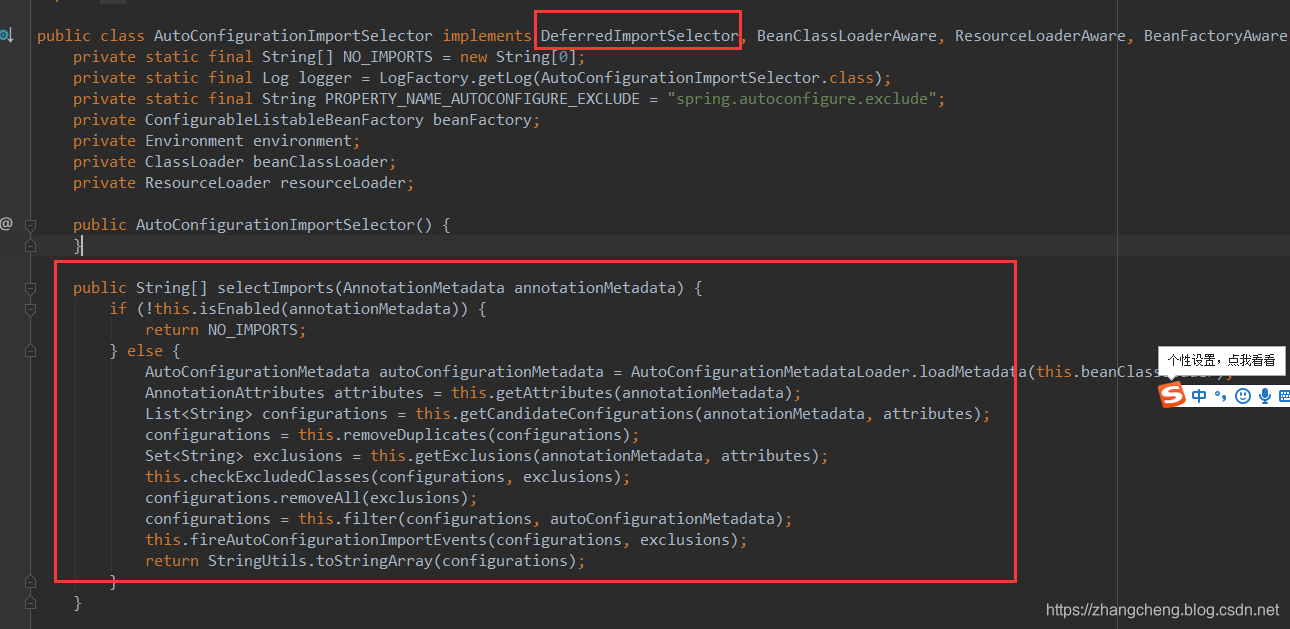The height and width of the screenshot is (629, 1290).
Task: Click the beanClassLoader field name declaration
Action: (x=320, y=161)
